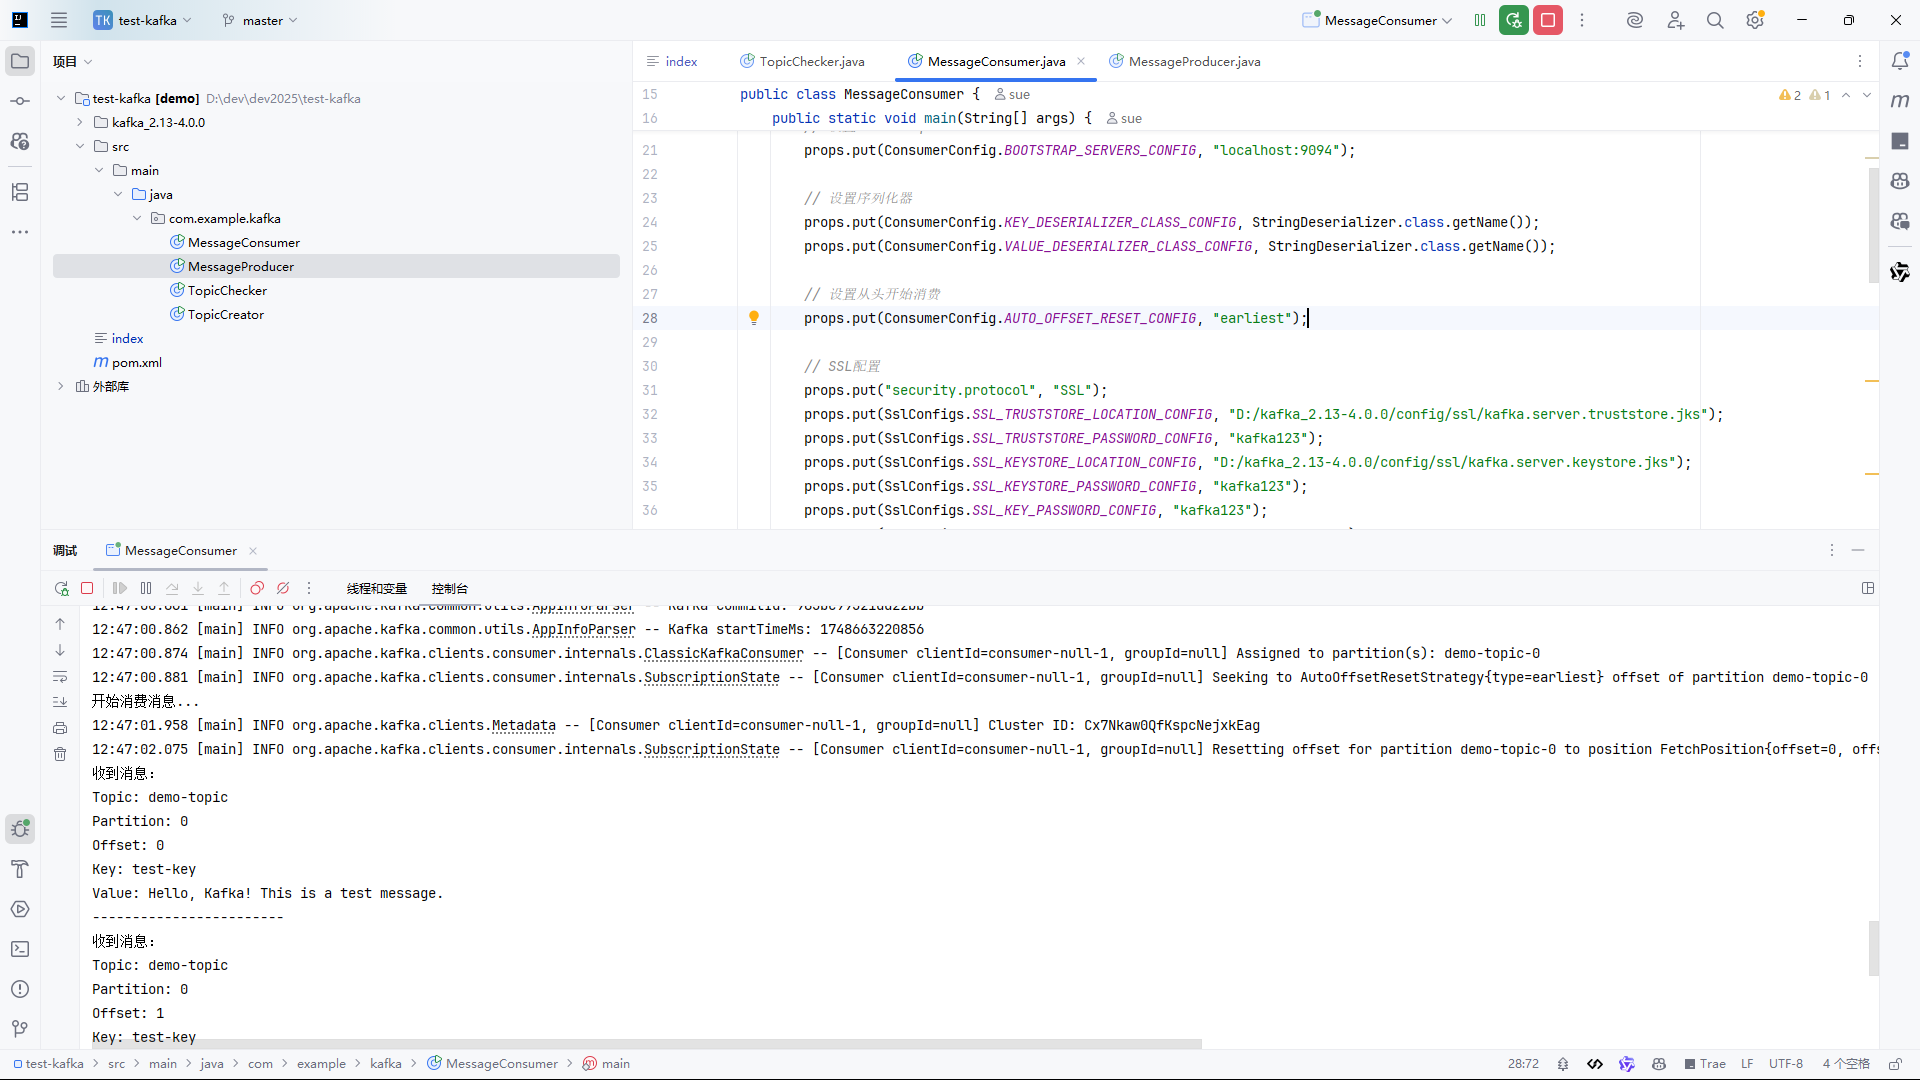
Task: Click the red Stop button in top toolbar
Action: pos(1548,20)
